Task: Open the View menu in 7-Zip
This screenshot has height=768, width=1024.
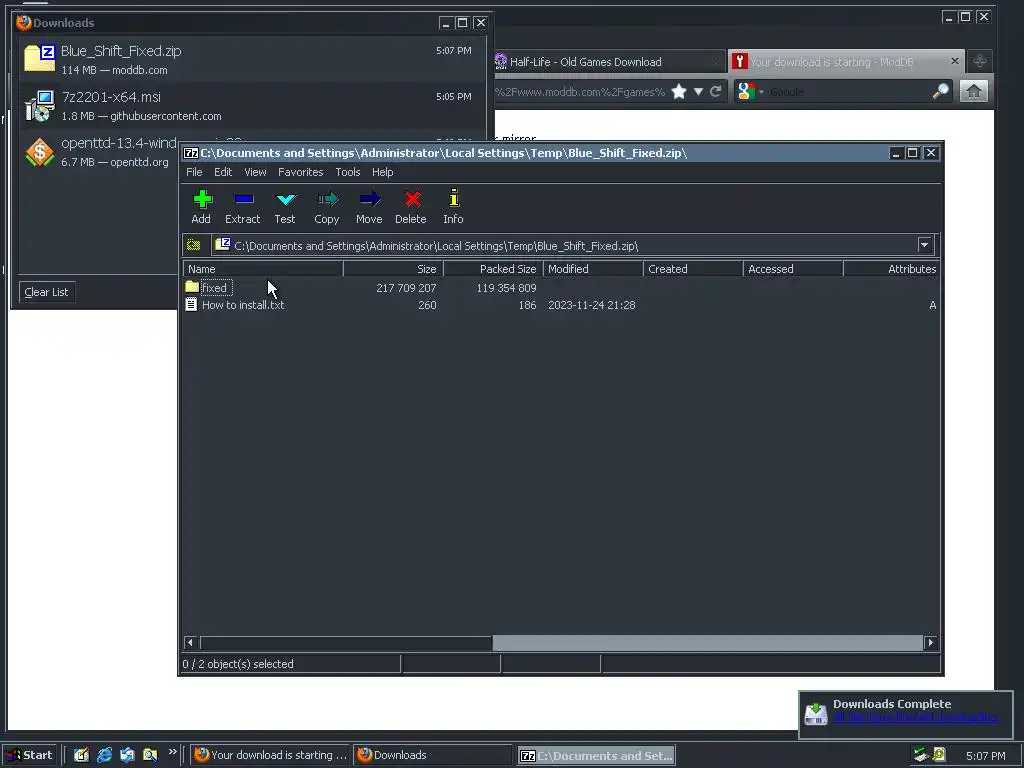Action: coord(255,172)
